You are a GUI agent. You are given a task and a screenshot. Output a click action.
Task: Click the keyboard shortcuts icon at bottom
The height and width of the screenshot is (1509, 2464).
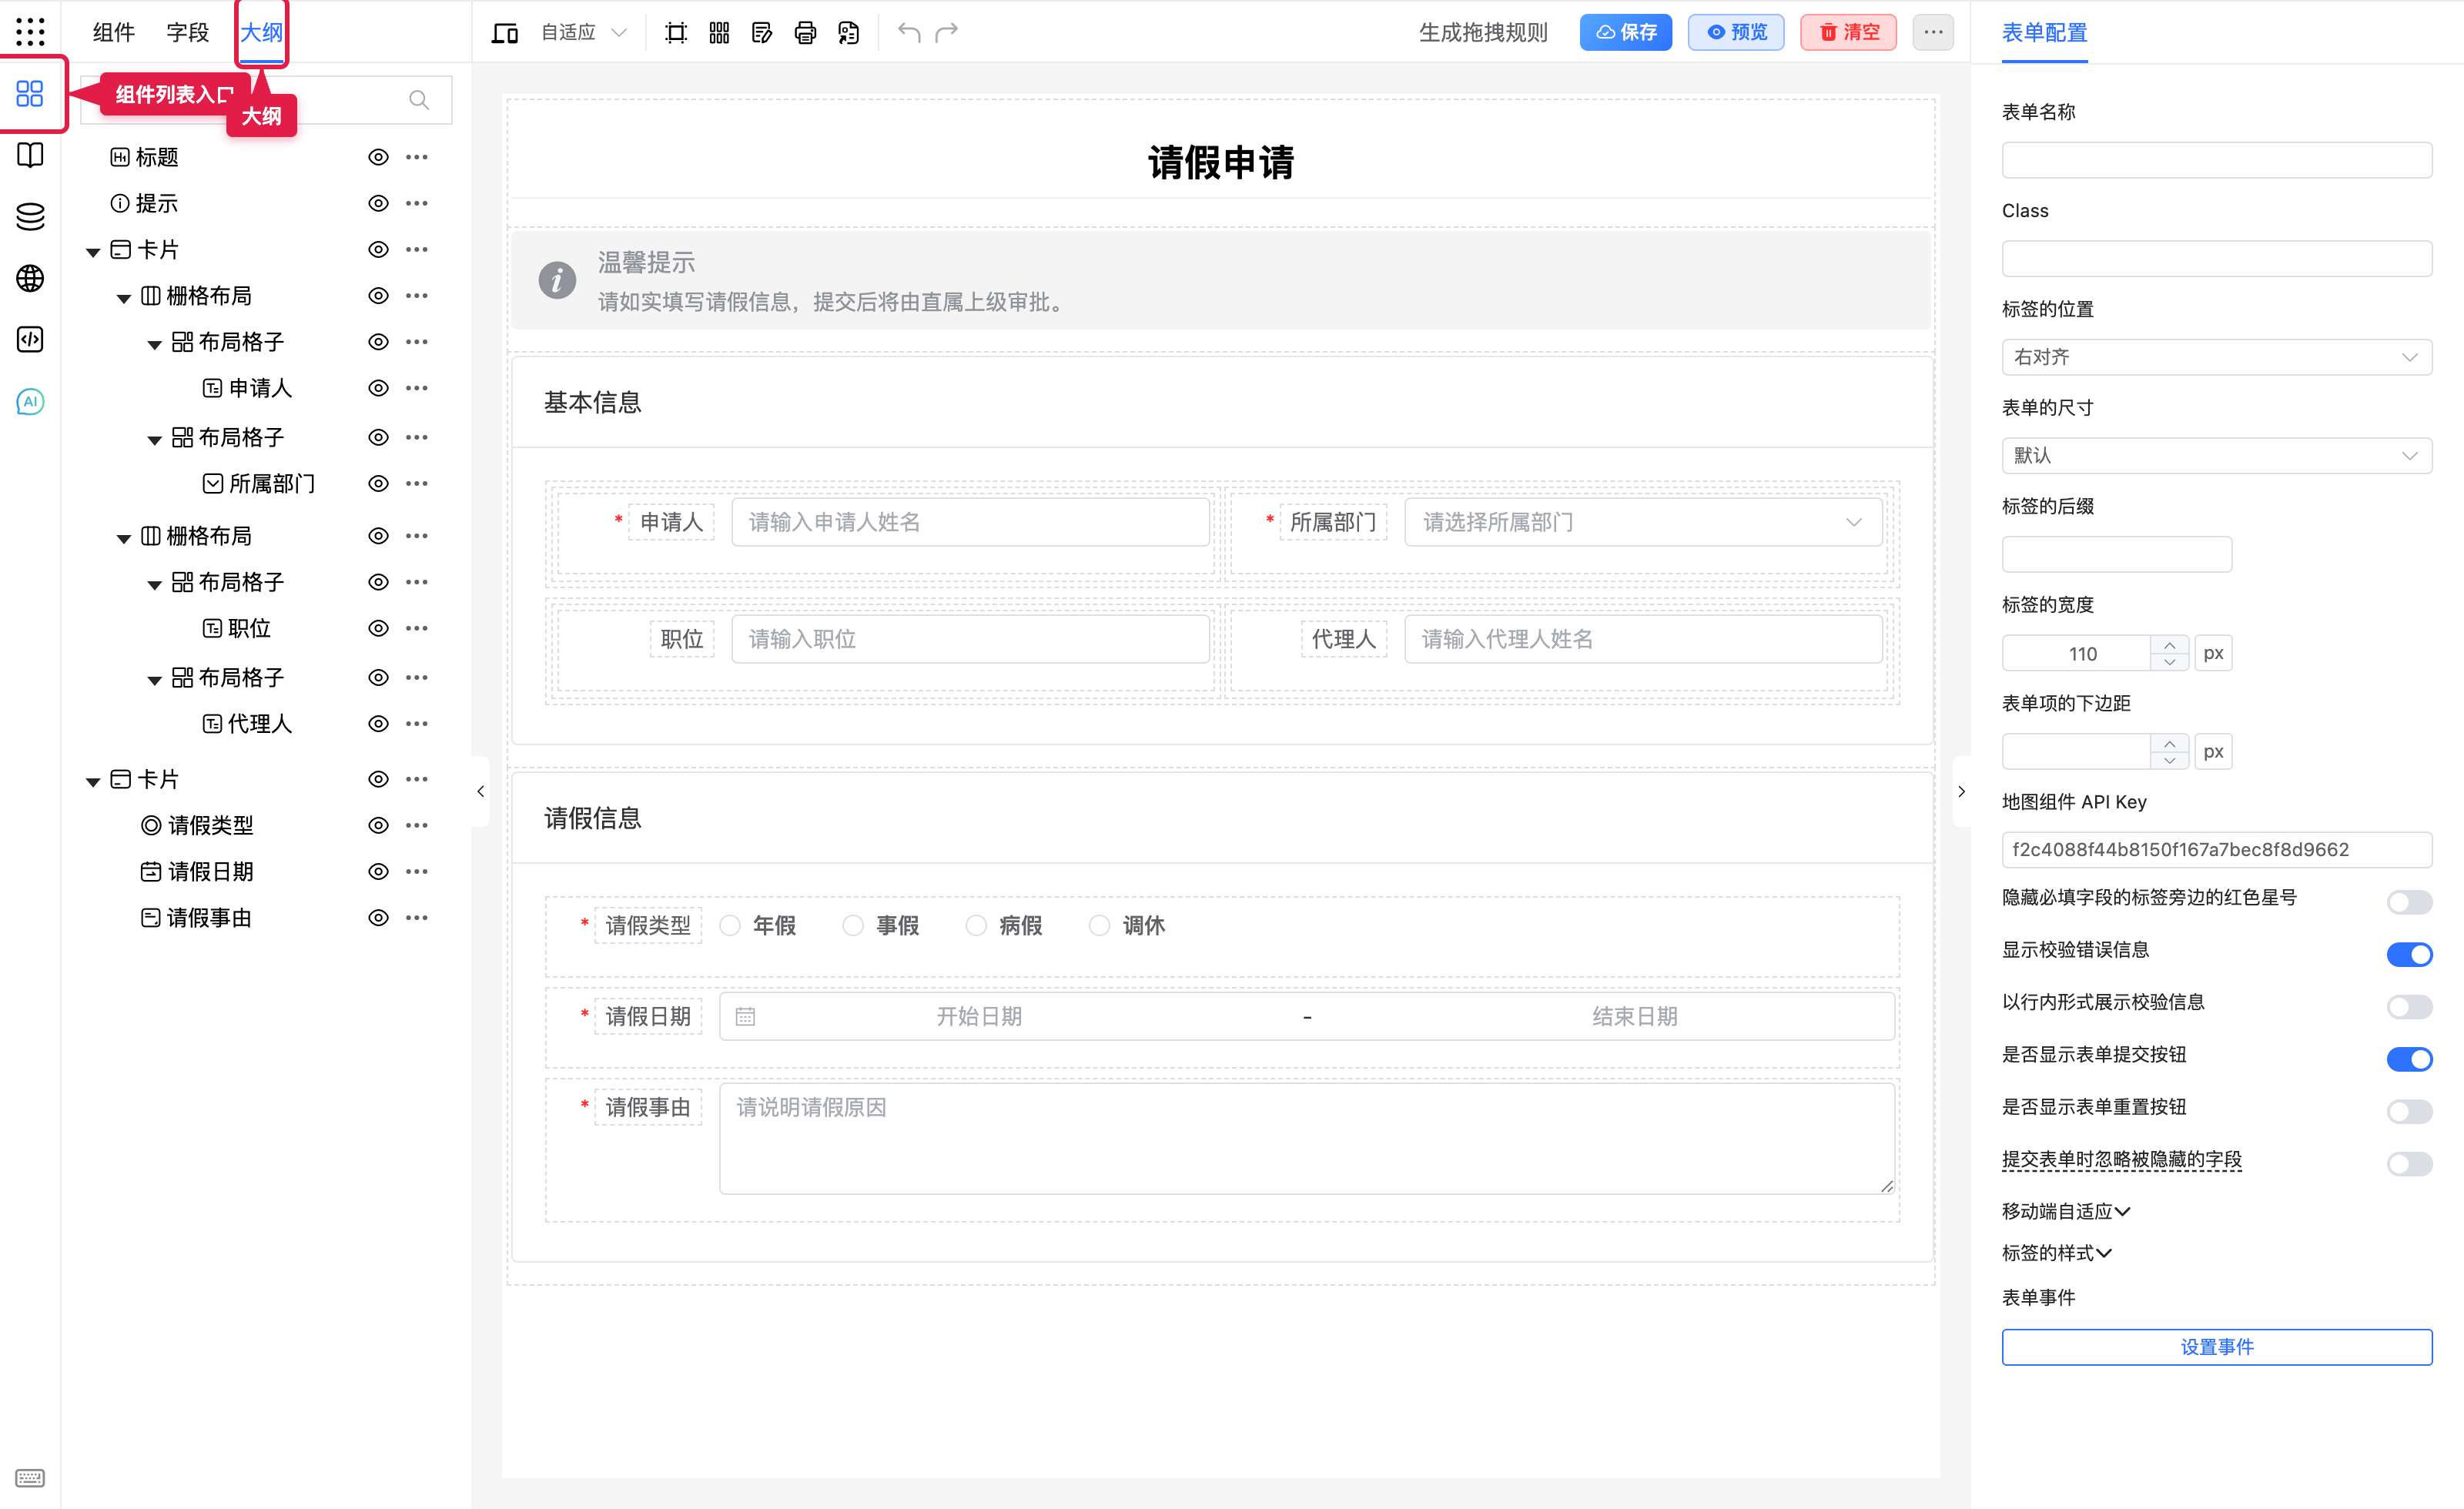tap(30, 1477)
